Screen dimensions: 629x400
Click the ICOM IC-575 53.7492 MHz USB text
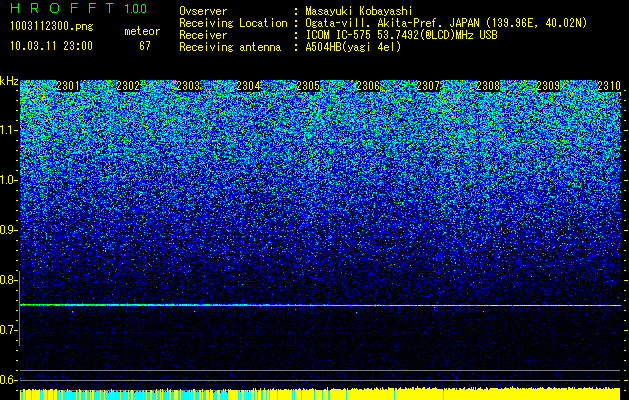402,35
